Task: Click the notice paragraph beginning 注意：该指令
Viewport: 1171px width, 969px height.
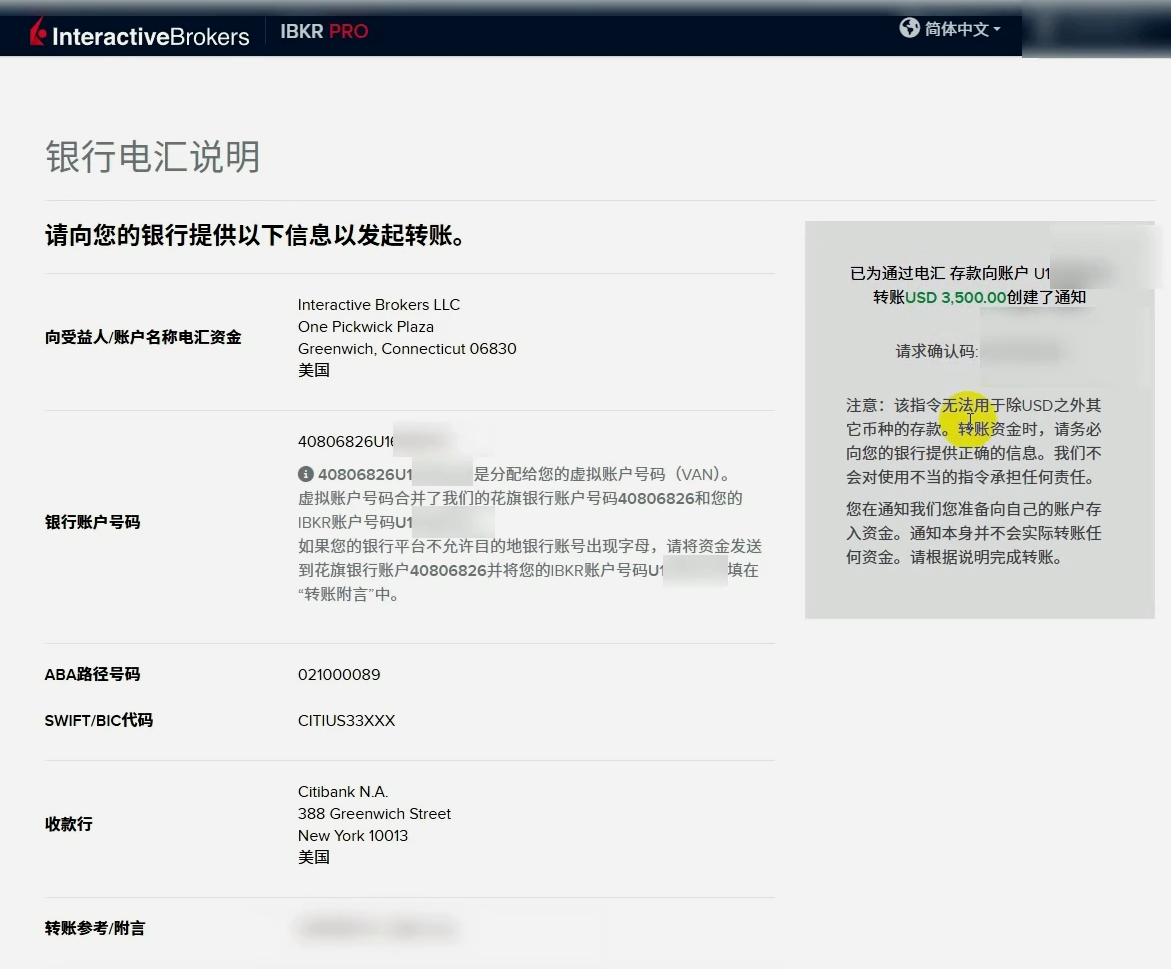Action: pyautogui.click(x=974, y=441)
